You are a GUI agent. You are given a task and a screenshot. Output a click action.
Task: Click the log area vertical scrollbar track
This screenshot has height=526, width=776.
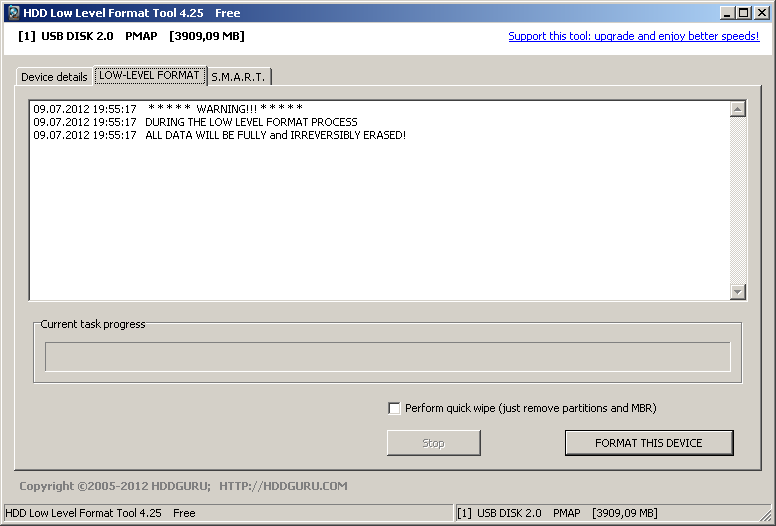[738, 200]
